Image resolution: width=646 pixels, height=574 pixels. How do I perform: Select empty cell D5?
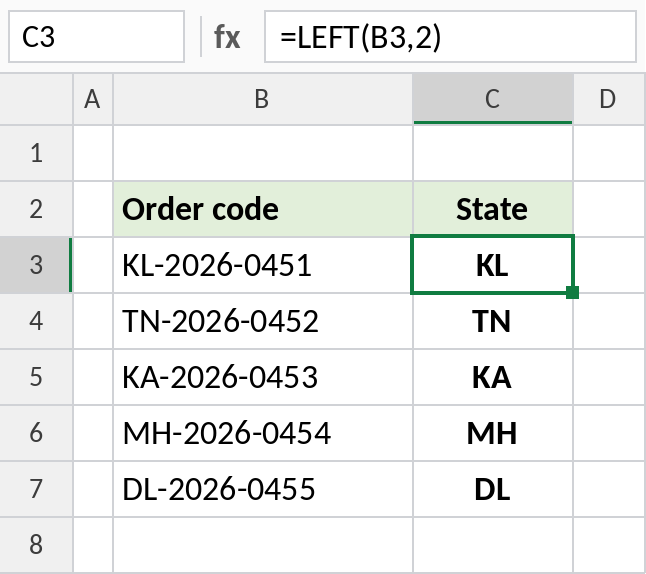[609, 377]
